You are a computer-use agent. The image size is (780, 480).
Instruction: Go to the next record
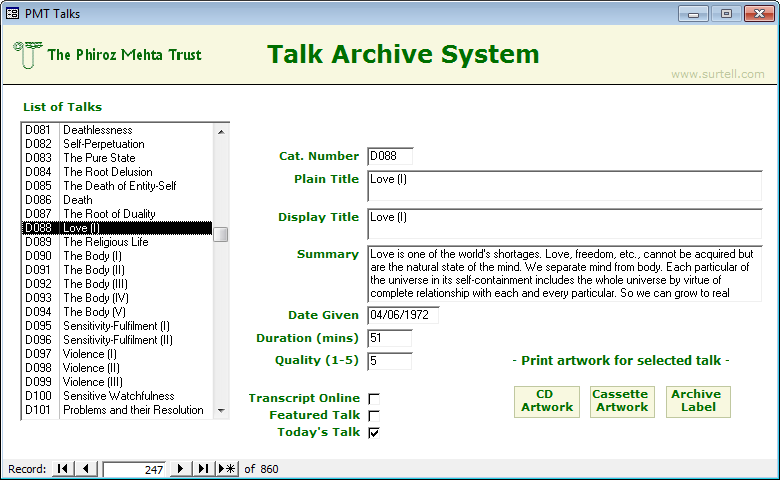coord(181,469)
